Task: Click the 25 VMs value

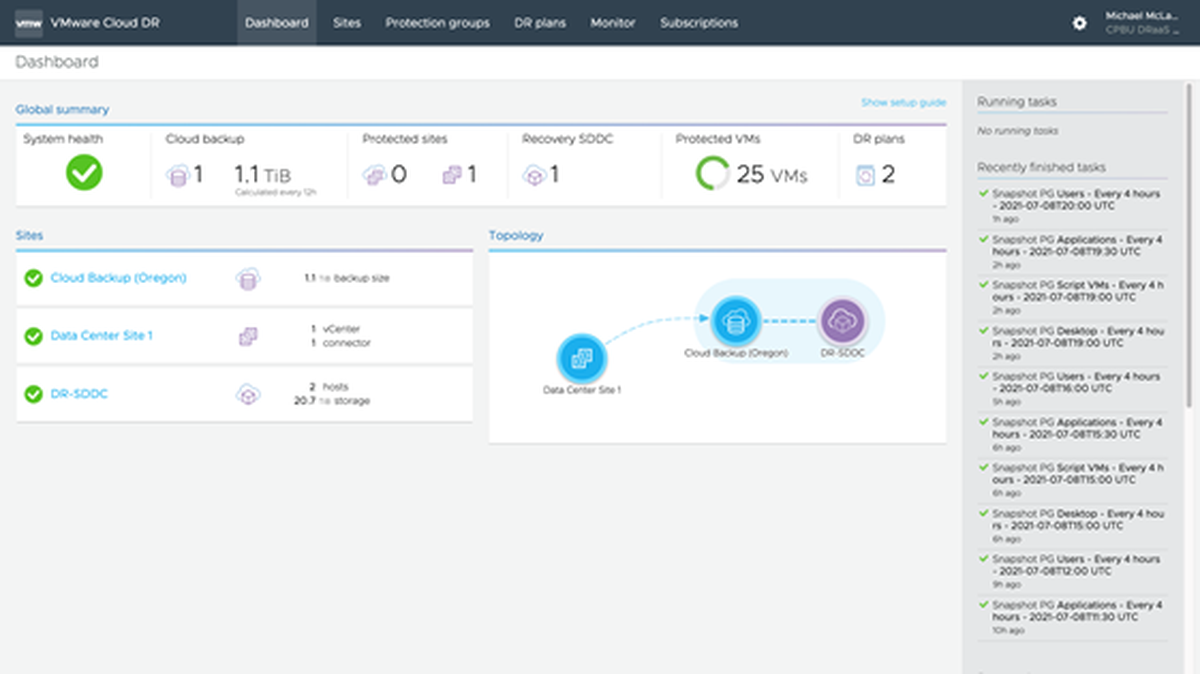Action: [772, 175]
